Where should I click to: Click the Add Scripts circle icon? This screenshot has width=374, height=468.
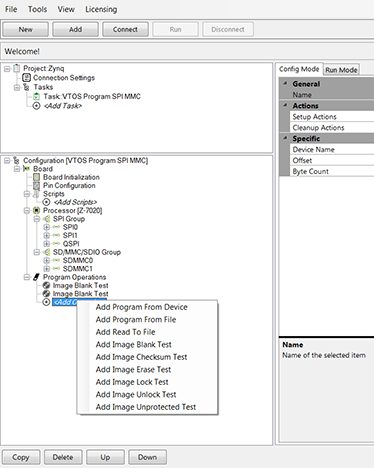[x=46, y=202]
